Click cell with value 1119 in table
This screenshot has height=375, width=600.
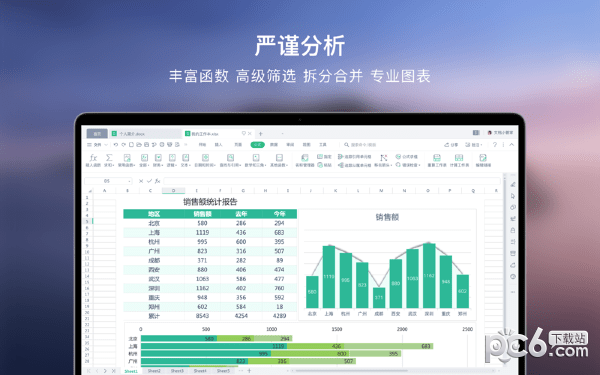(202, 232)
